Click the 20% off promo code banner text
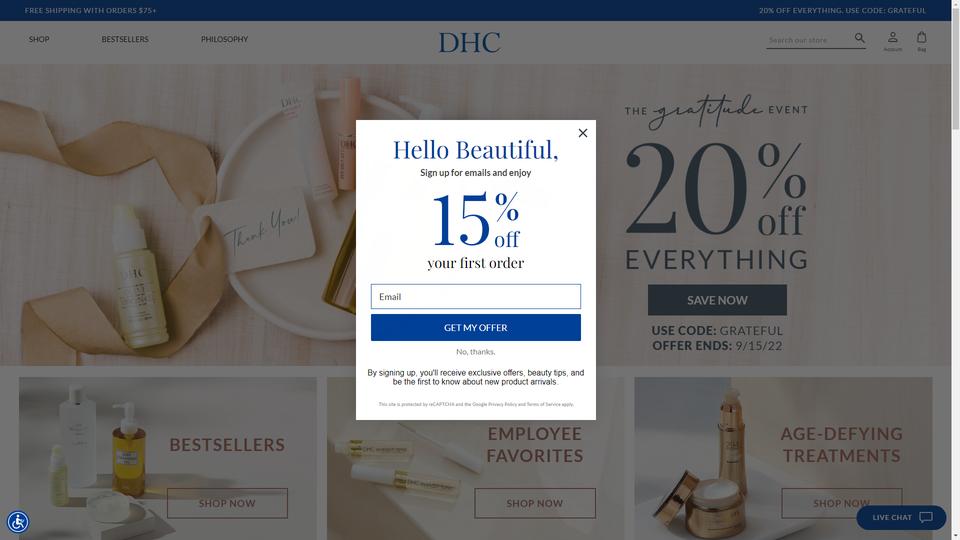 click(x=842, y=10)
